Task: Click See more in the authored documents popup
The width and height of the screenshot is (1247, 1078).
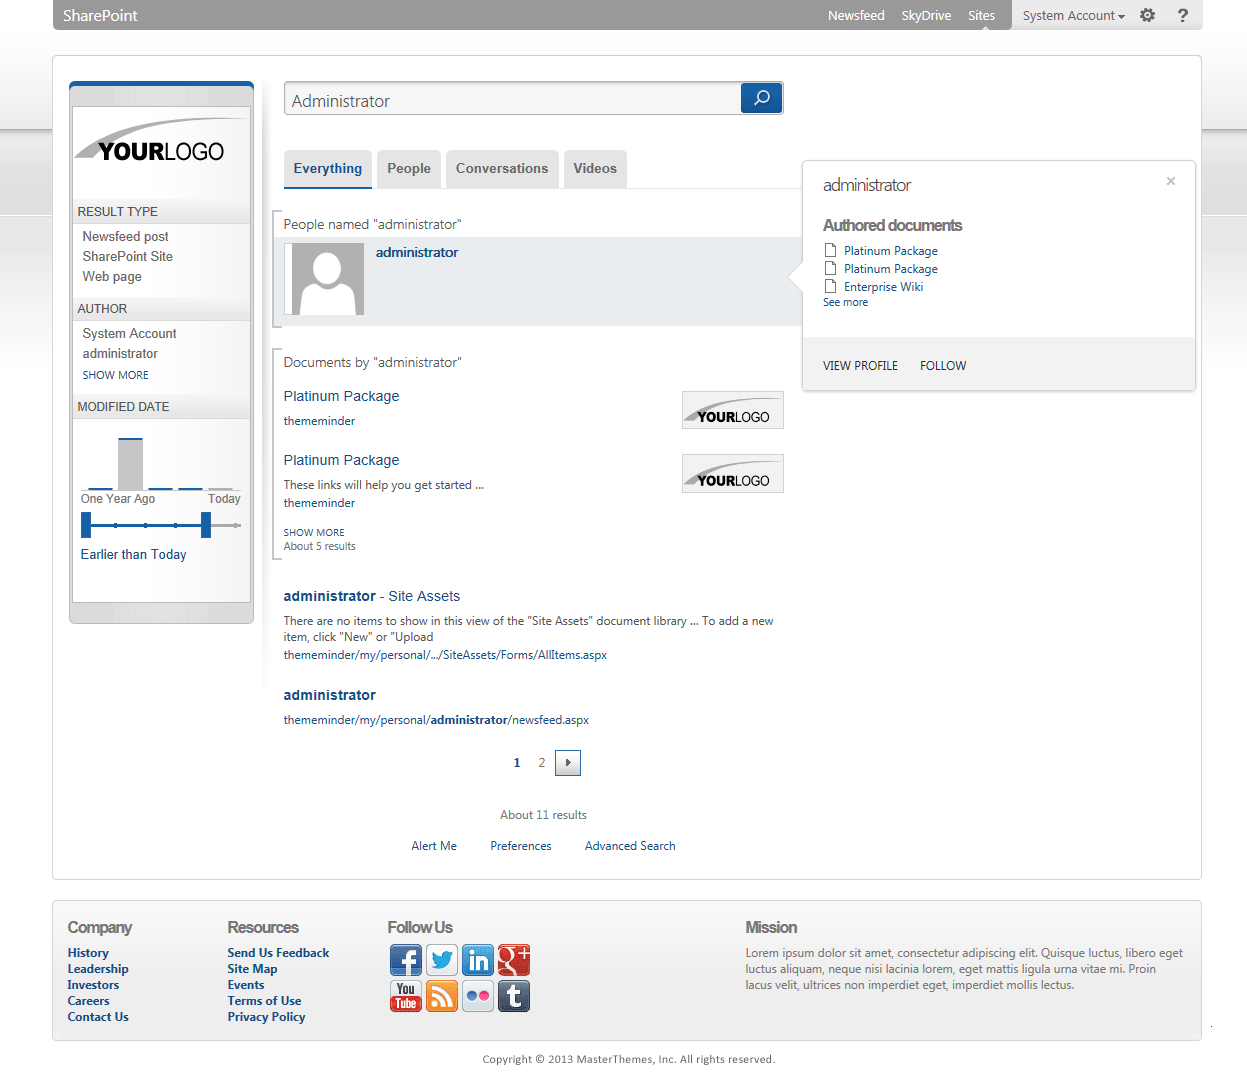Action: [x=845, y=302]
